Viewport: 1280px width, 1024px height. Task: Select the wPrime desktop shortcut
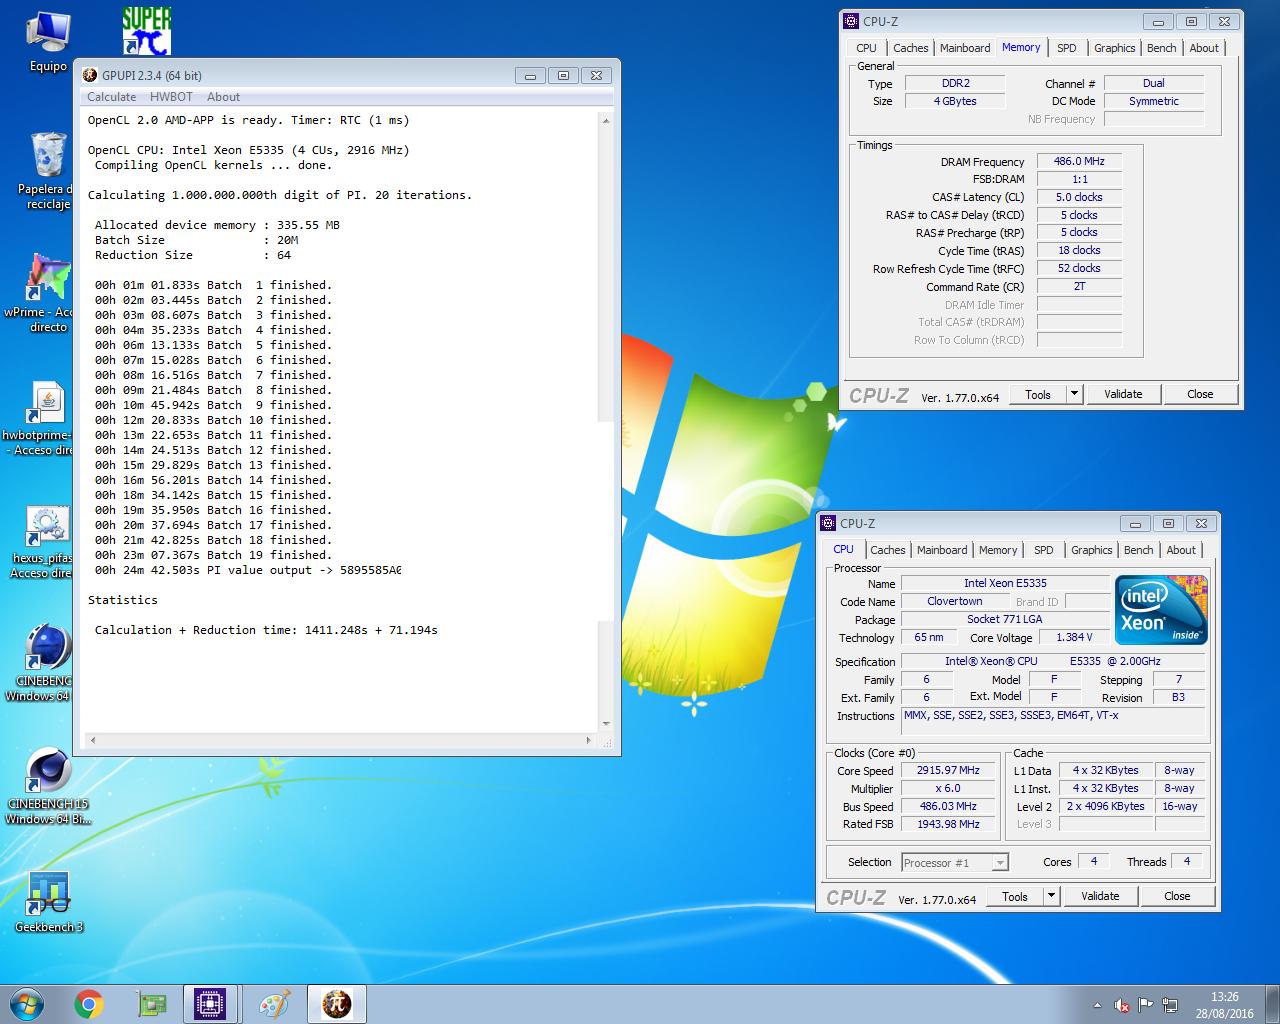coord(47,292)
